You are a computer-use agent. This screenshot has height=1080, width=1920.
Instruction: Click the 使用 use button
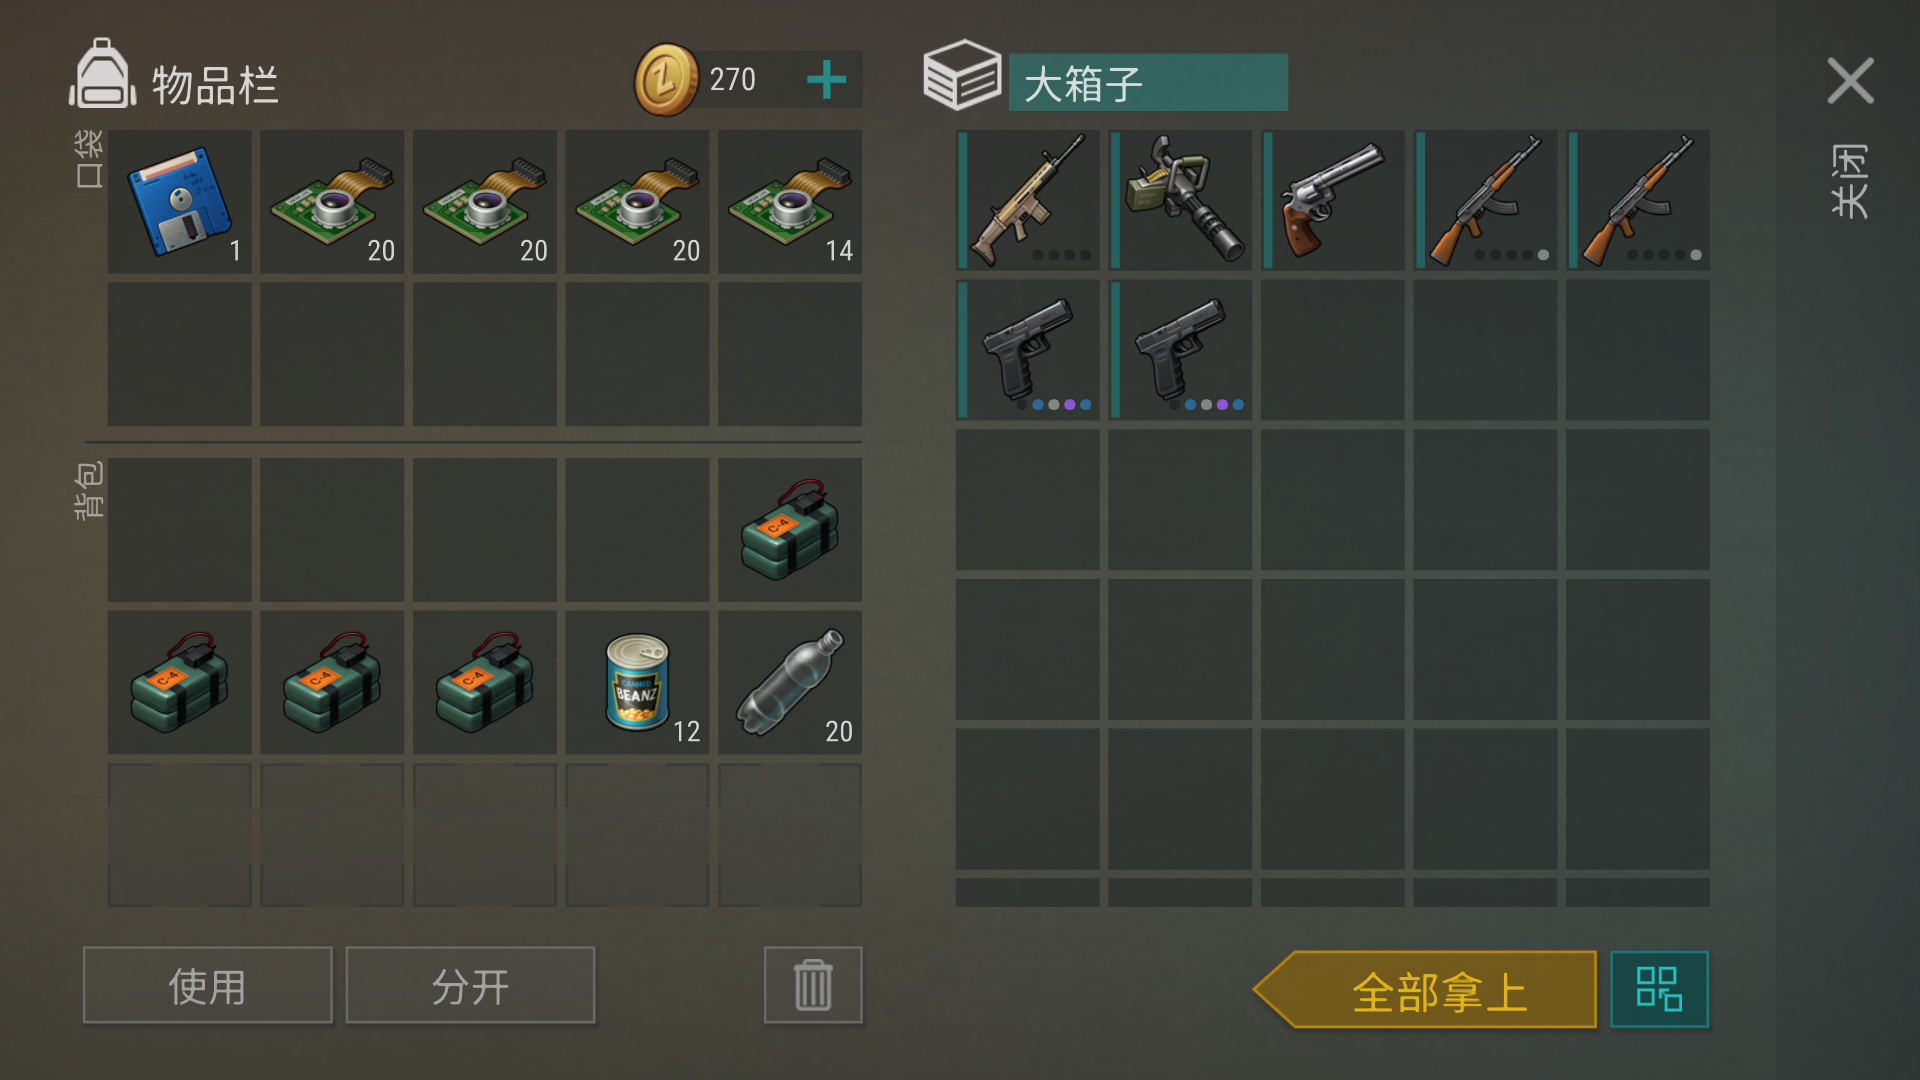(208, 986)
